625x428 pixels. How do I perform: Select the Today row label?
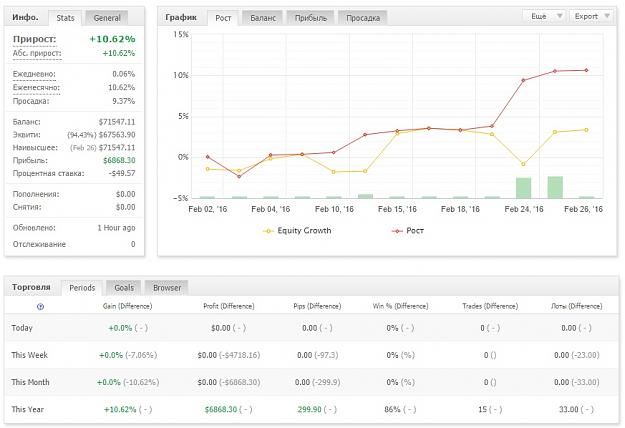point(22,328)
